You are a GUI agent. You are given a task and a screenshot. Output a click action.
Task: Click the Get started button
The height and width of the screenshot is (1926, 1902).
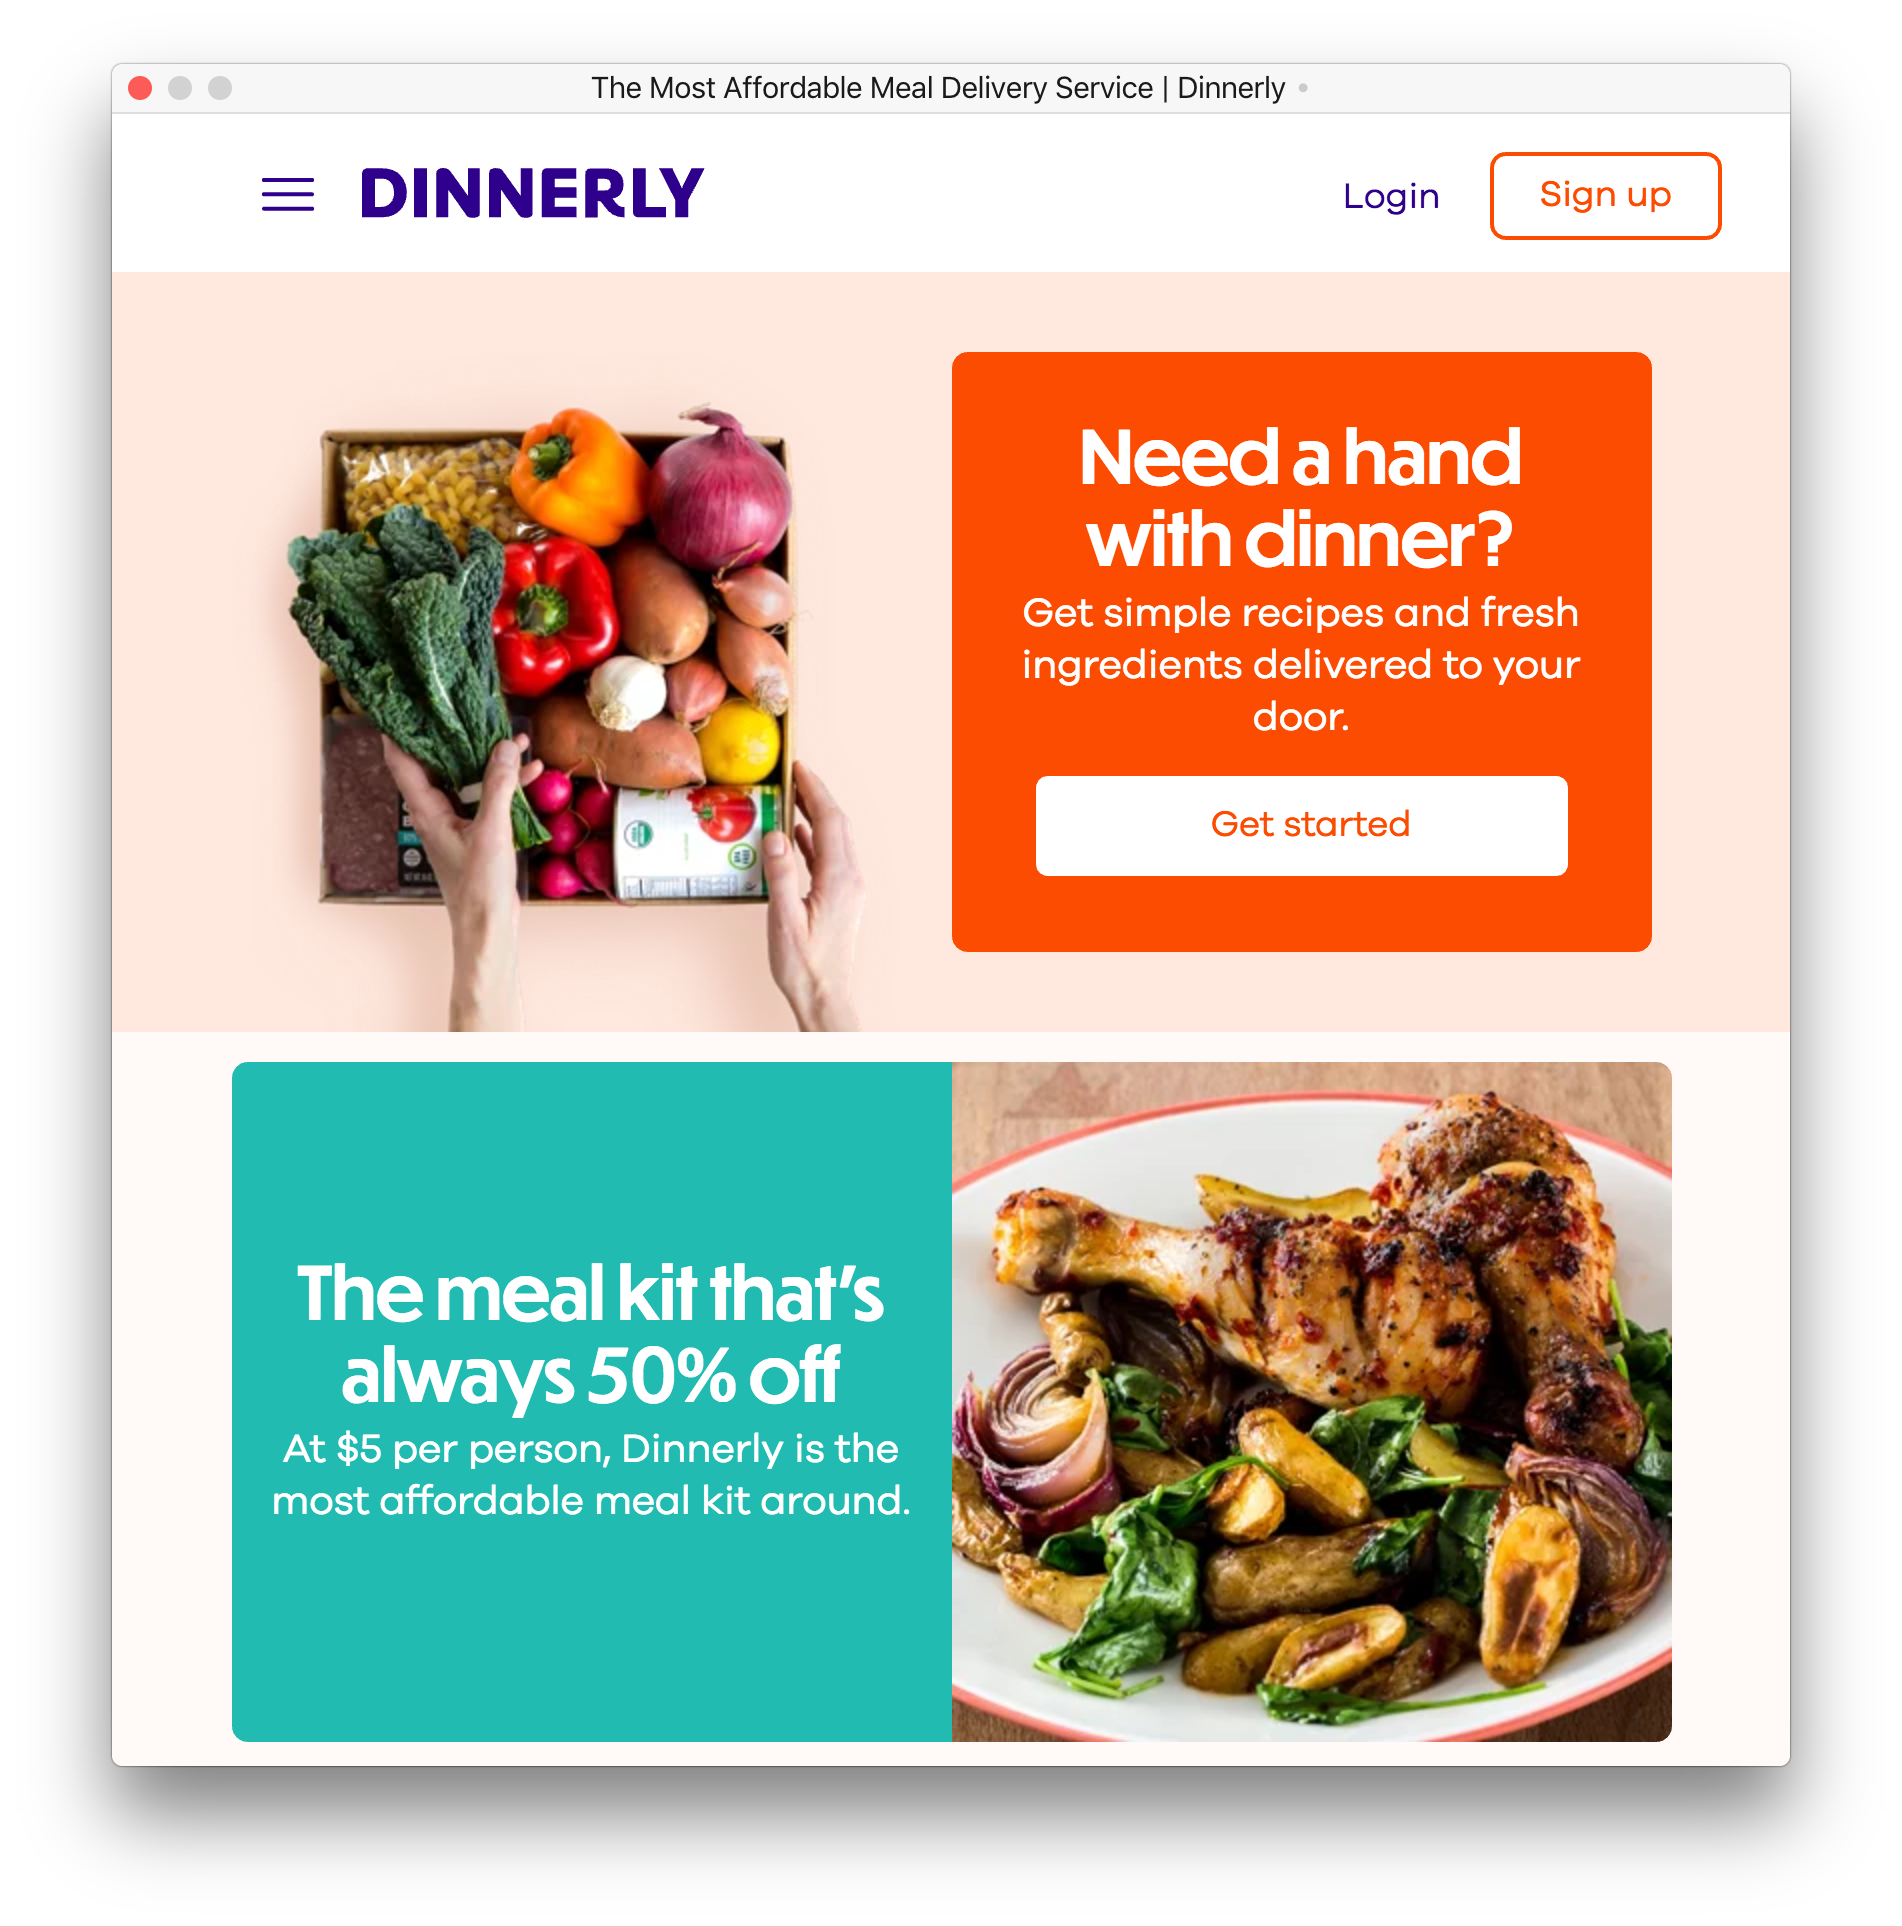(1301, 825)
